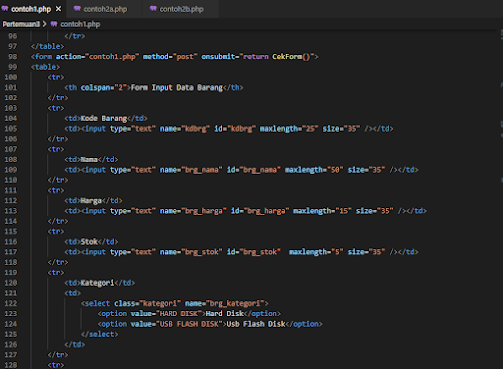Click the CekForm() function call text

291,57
